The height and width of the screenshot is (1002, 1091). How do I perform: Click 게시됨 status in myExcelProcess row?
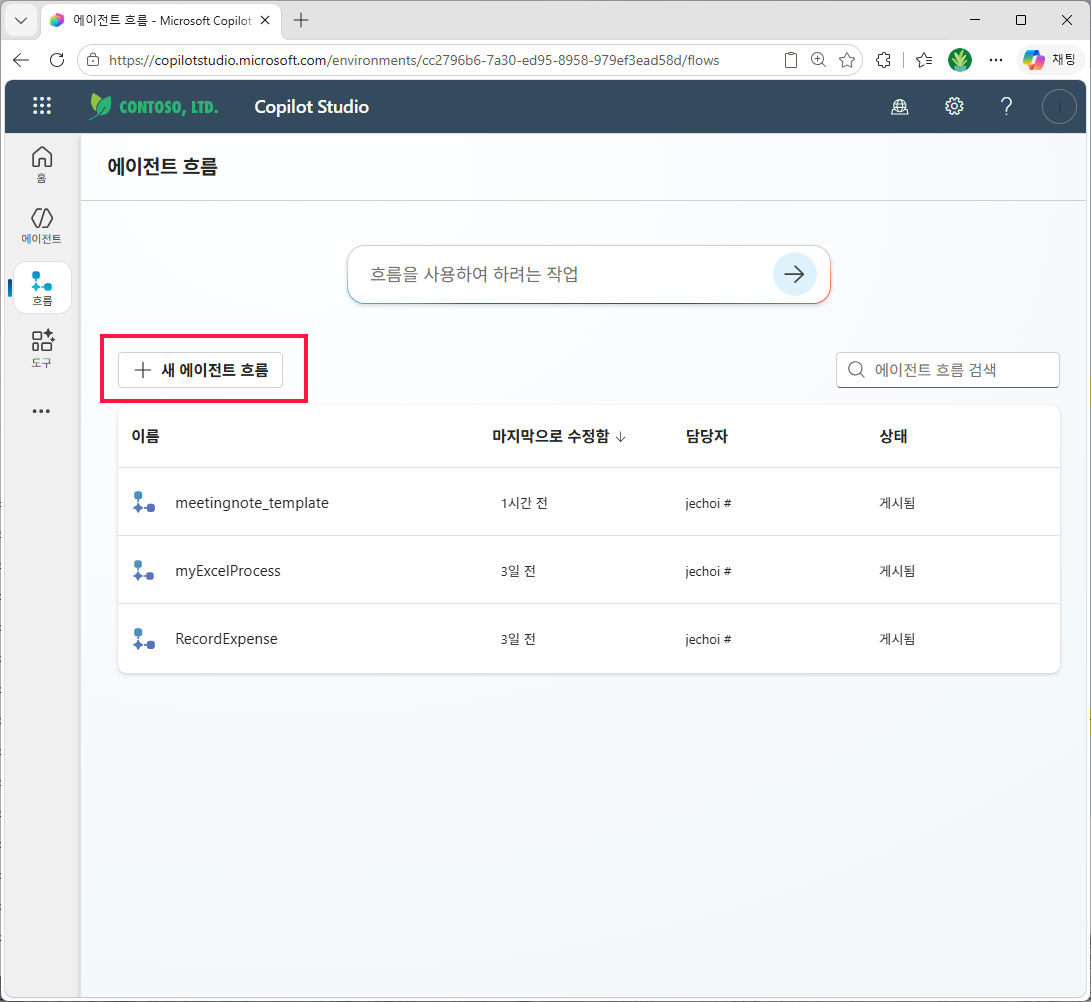(897, 571)
